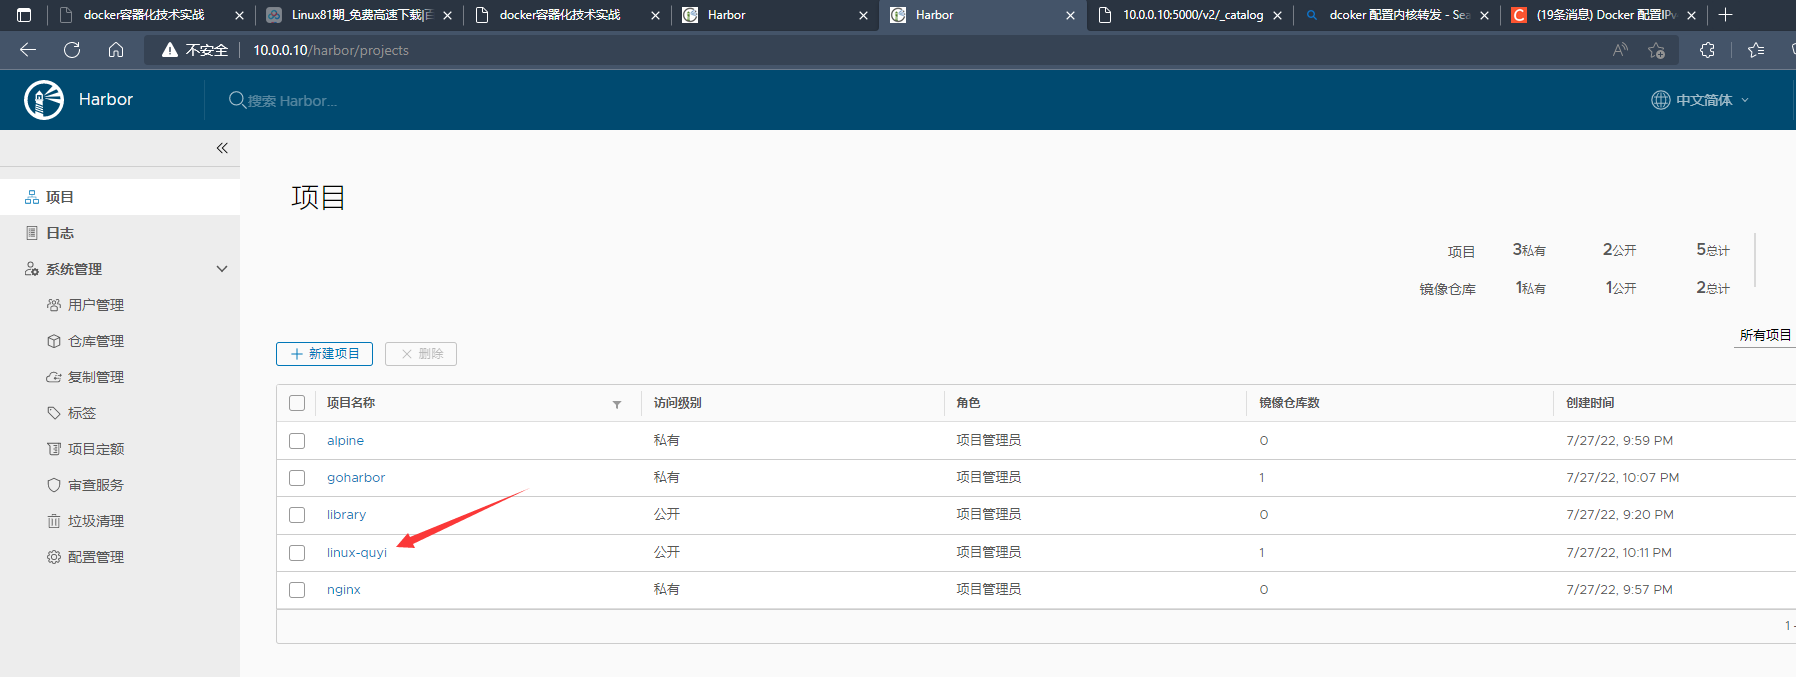Close the dcoker 配置内核转发 tab

click(1484, 15)
